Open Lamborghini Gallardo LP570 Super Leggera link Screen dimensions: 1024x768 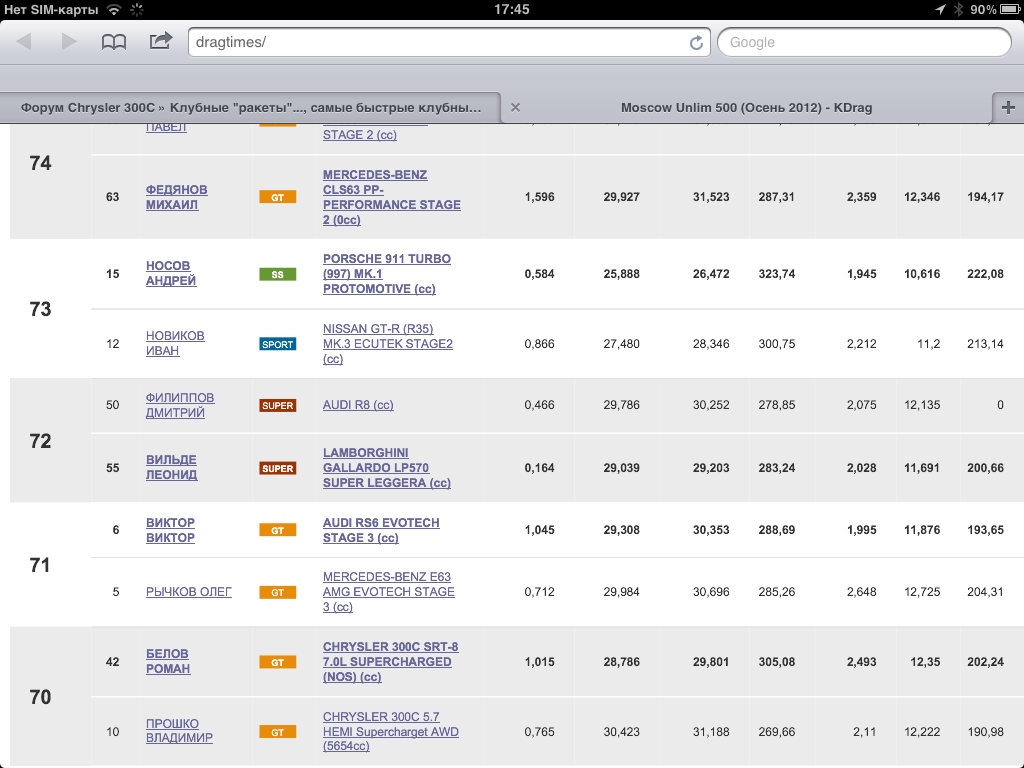pyautogui.click(x=387, y=468)
